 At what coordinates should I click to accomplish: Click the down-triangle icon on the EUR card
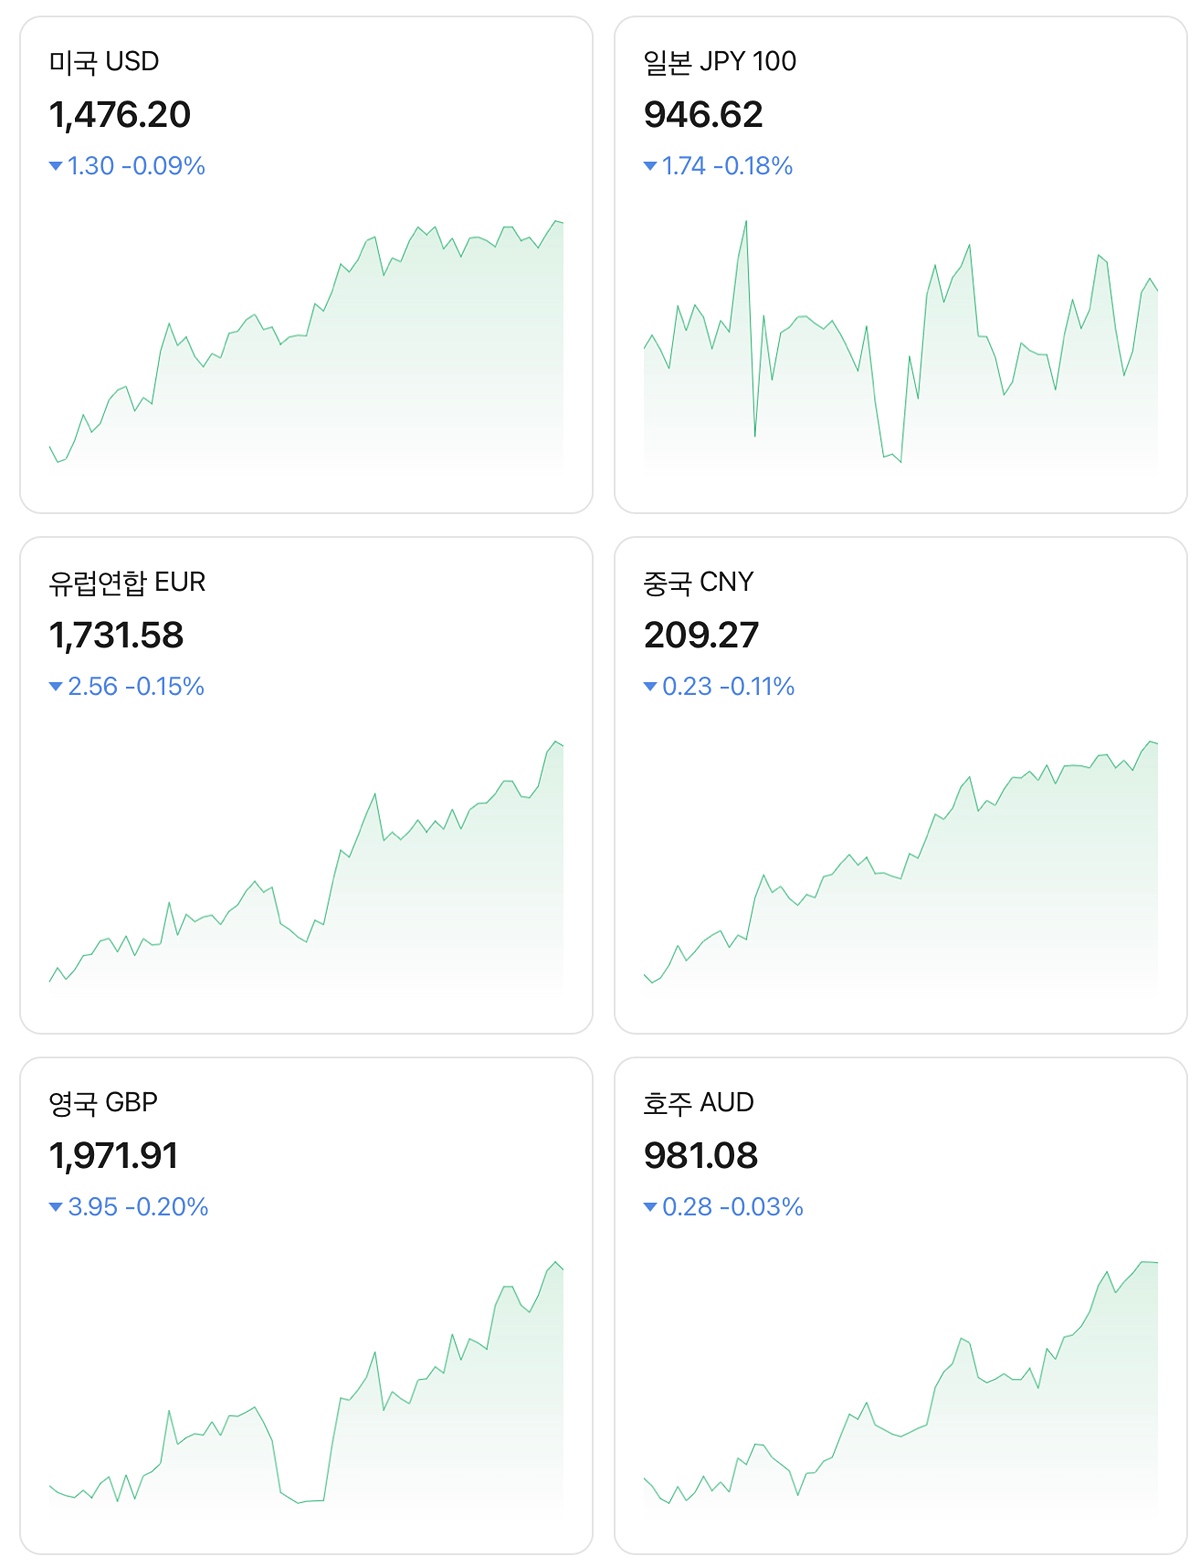click(x=56, y=687)
